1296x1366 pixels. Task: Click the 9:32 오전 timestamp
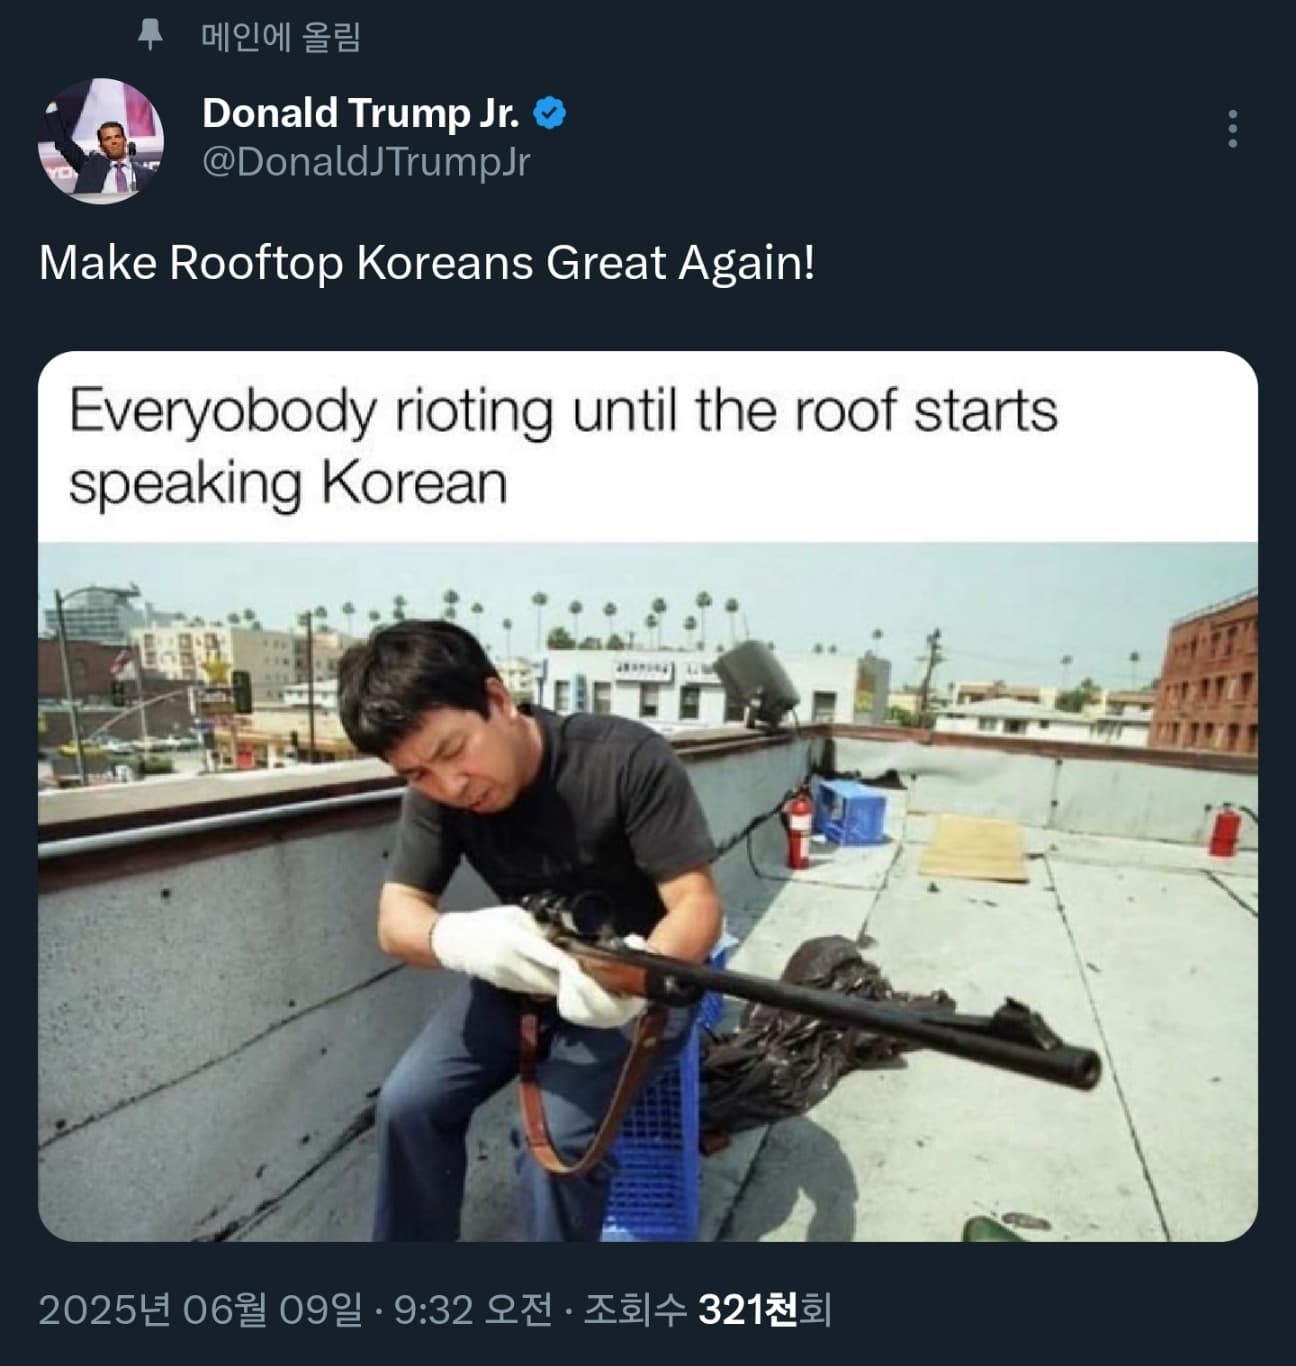point(473,1309)
